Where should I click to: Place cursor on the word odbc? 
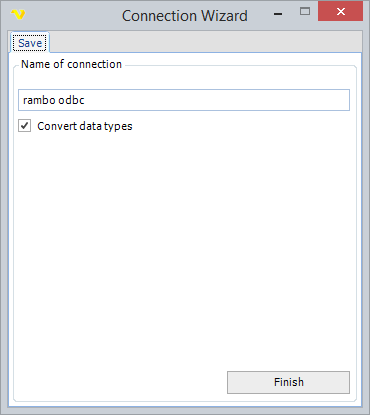click(71, 100)
